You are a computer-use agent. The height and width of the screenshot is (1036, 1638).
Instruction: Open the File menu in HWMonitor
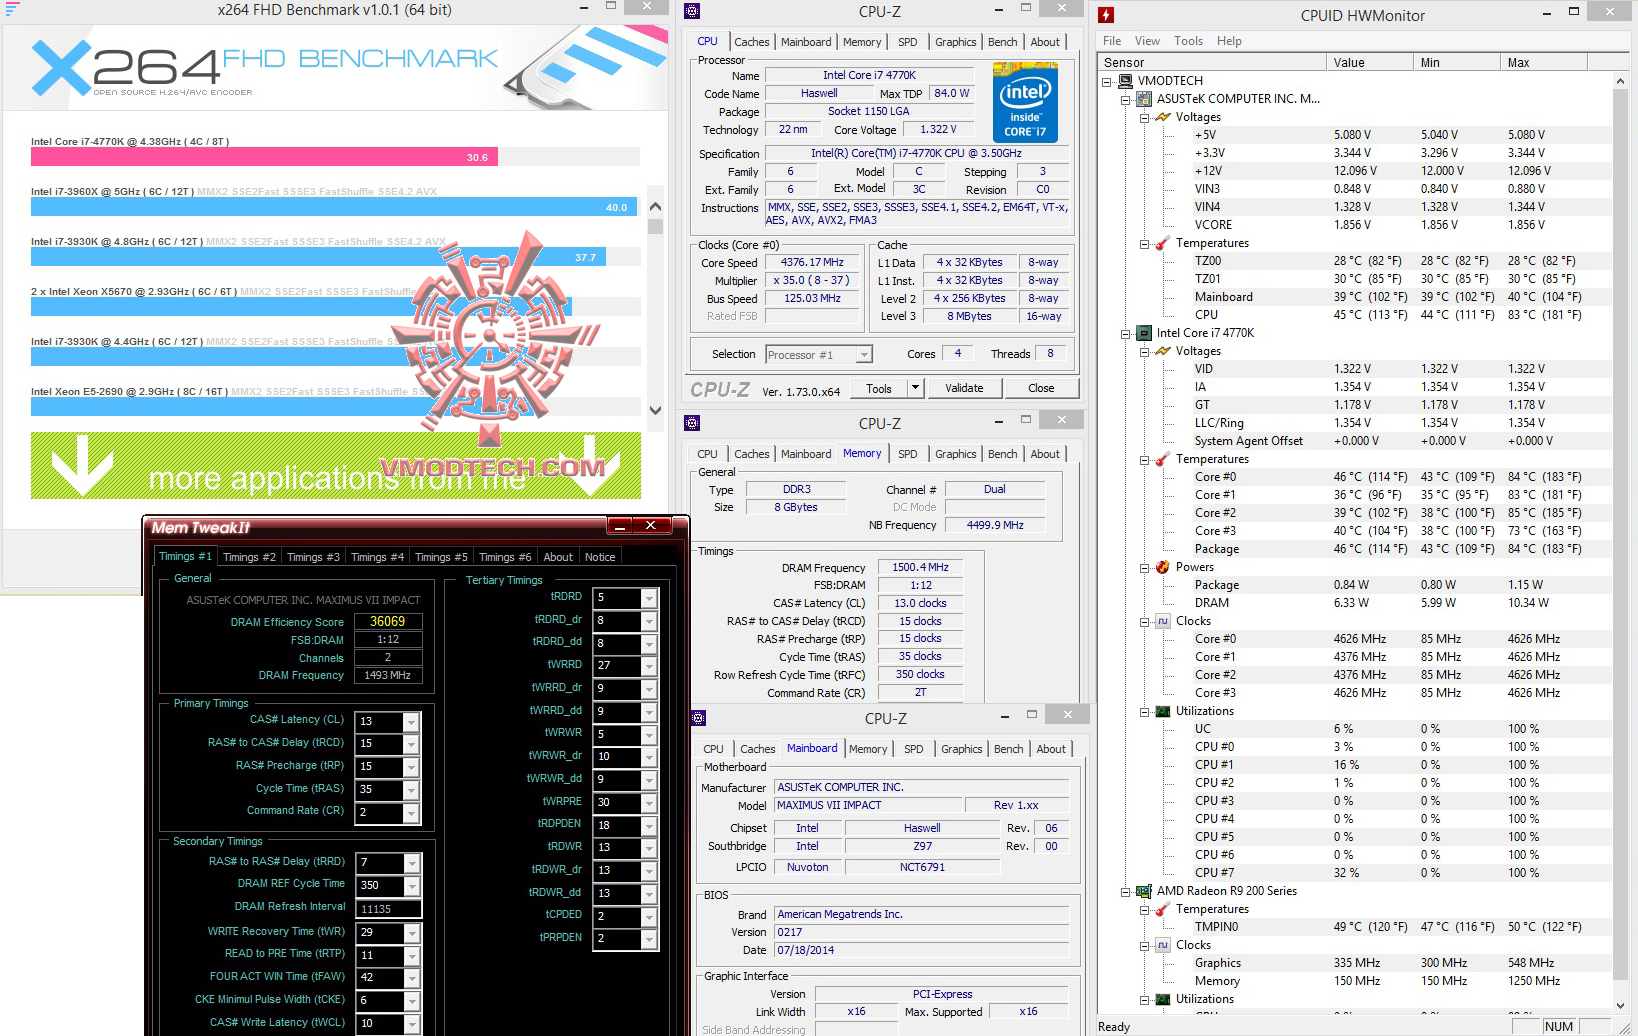click(x=1112, y=41)
